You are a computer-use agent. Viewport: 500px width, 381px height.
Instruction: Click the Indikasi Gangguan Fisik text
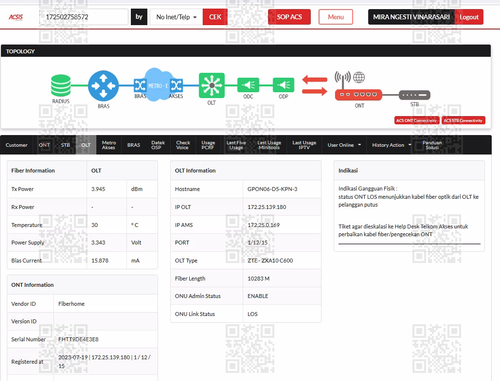point(368,188)
